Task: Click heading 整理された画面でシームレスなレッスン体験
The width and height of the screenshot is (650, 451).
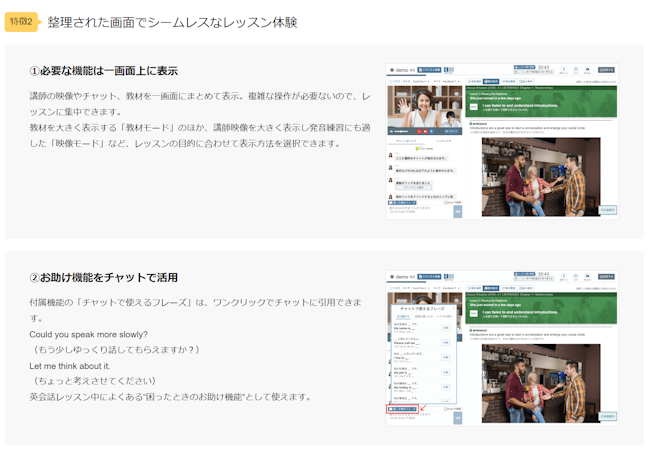Action: [172, 22]
